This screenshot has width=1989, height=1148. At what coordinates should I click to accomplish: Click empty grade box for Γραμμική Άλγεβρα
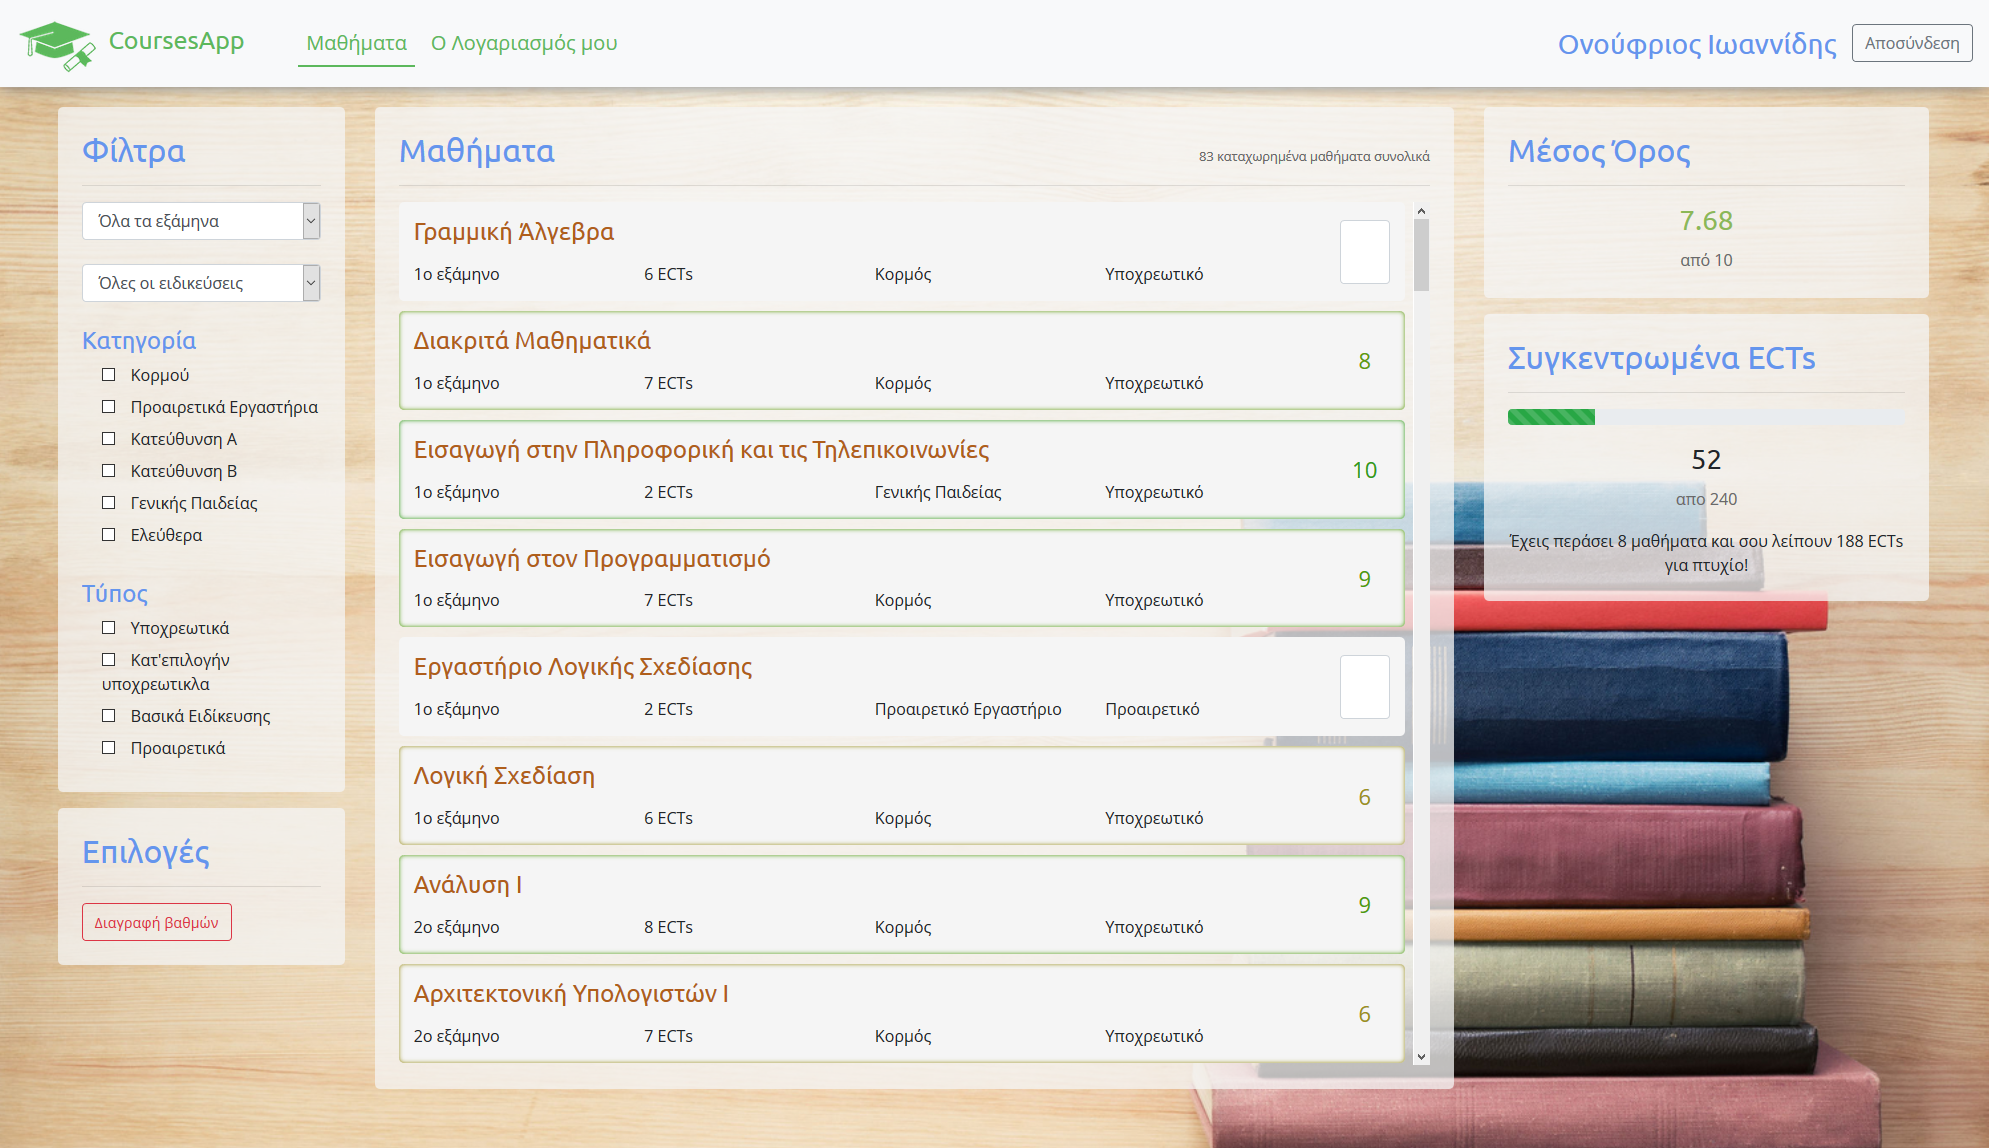(1364, 252)
